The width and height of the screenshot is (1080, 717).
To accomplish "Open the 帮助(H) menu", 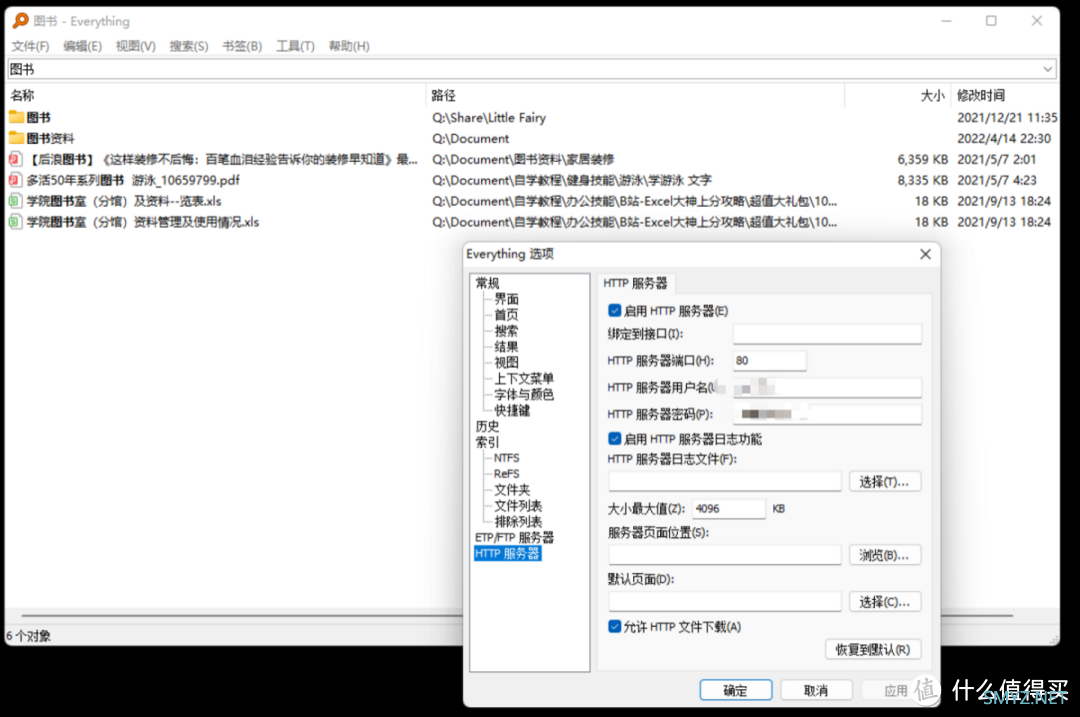I will [349, 46].
